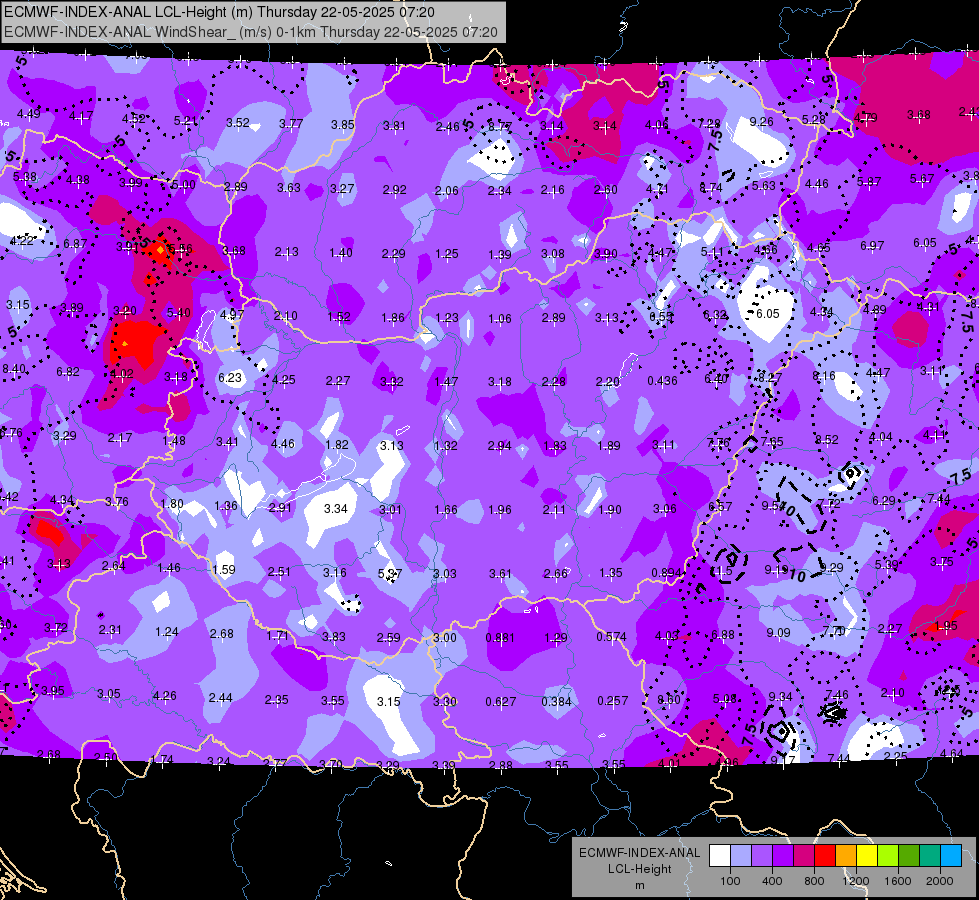Click the light lavender legend swatch

pyautogui.click(x=741, y=856)
